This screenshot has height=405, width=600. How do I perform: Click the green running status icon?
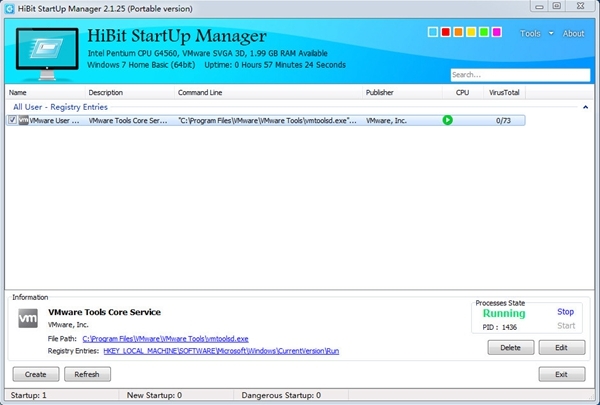pos(447,120)
